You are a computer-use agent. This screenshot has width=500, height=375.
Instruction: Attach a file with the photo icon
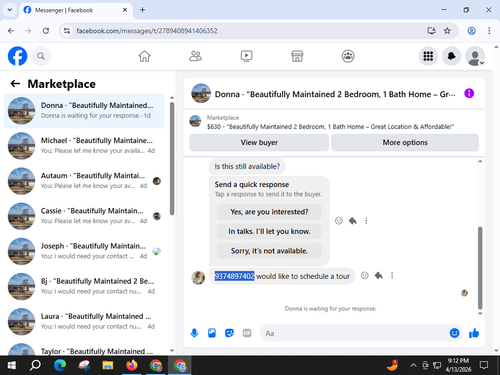(x=212, y=333)
